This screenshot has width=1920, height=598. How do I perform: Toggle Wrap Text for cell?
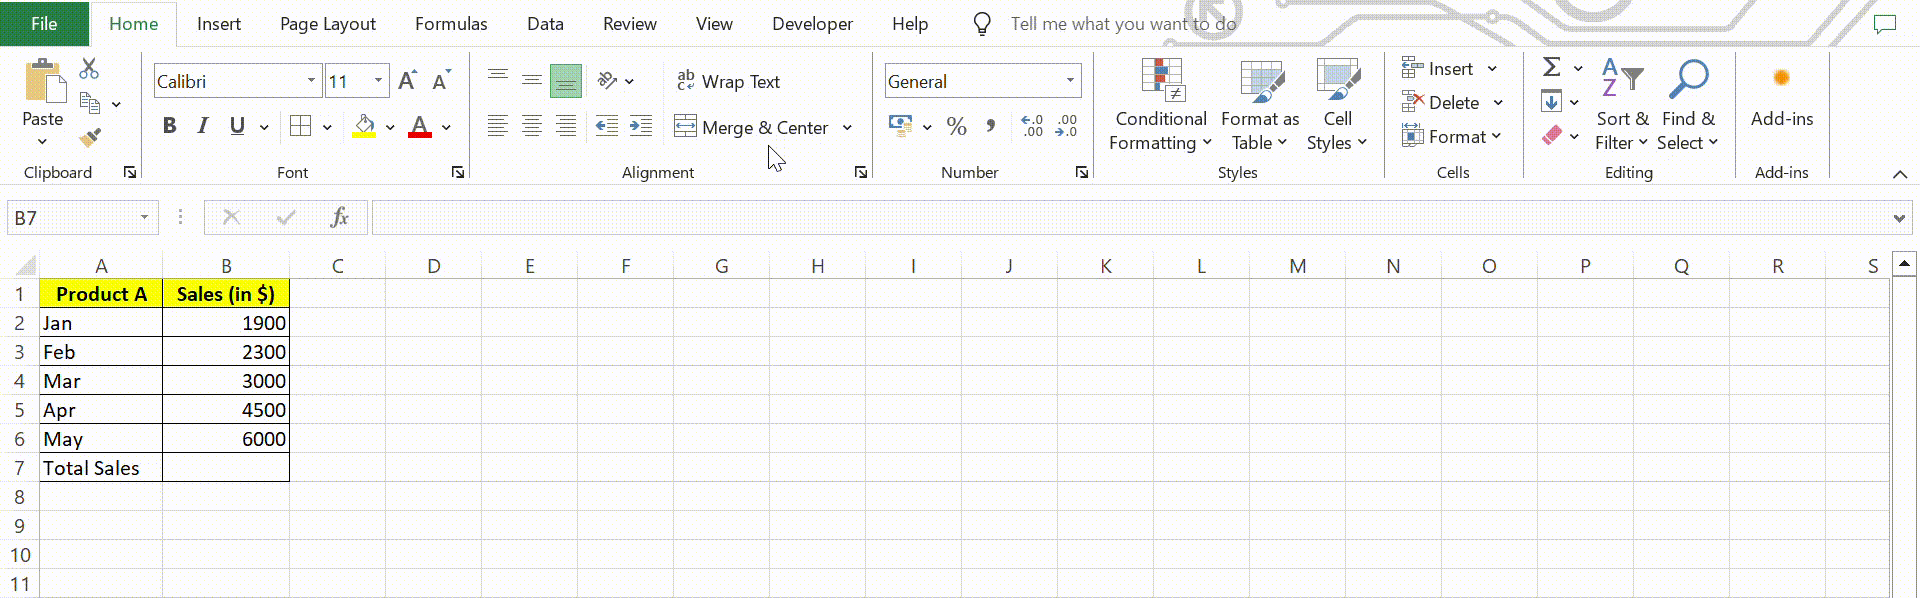[728, 82]
